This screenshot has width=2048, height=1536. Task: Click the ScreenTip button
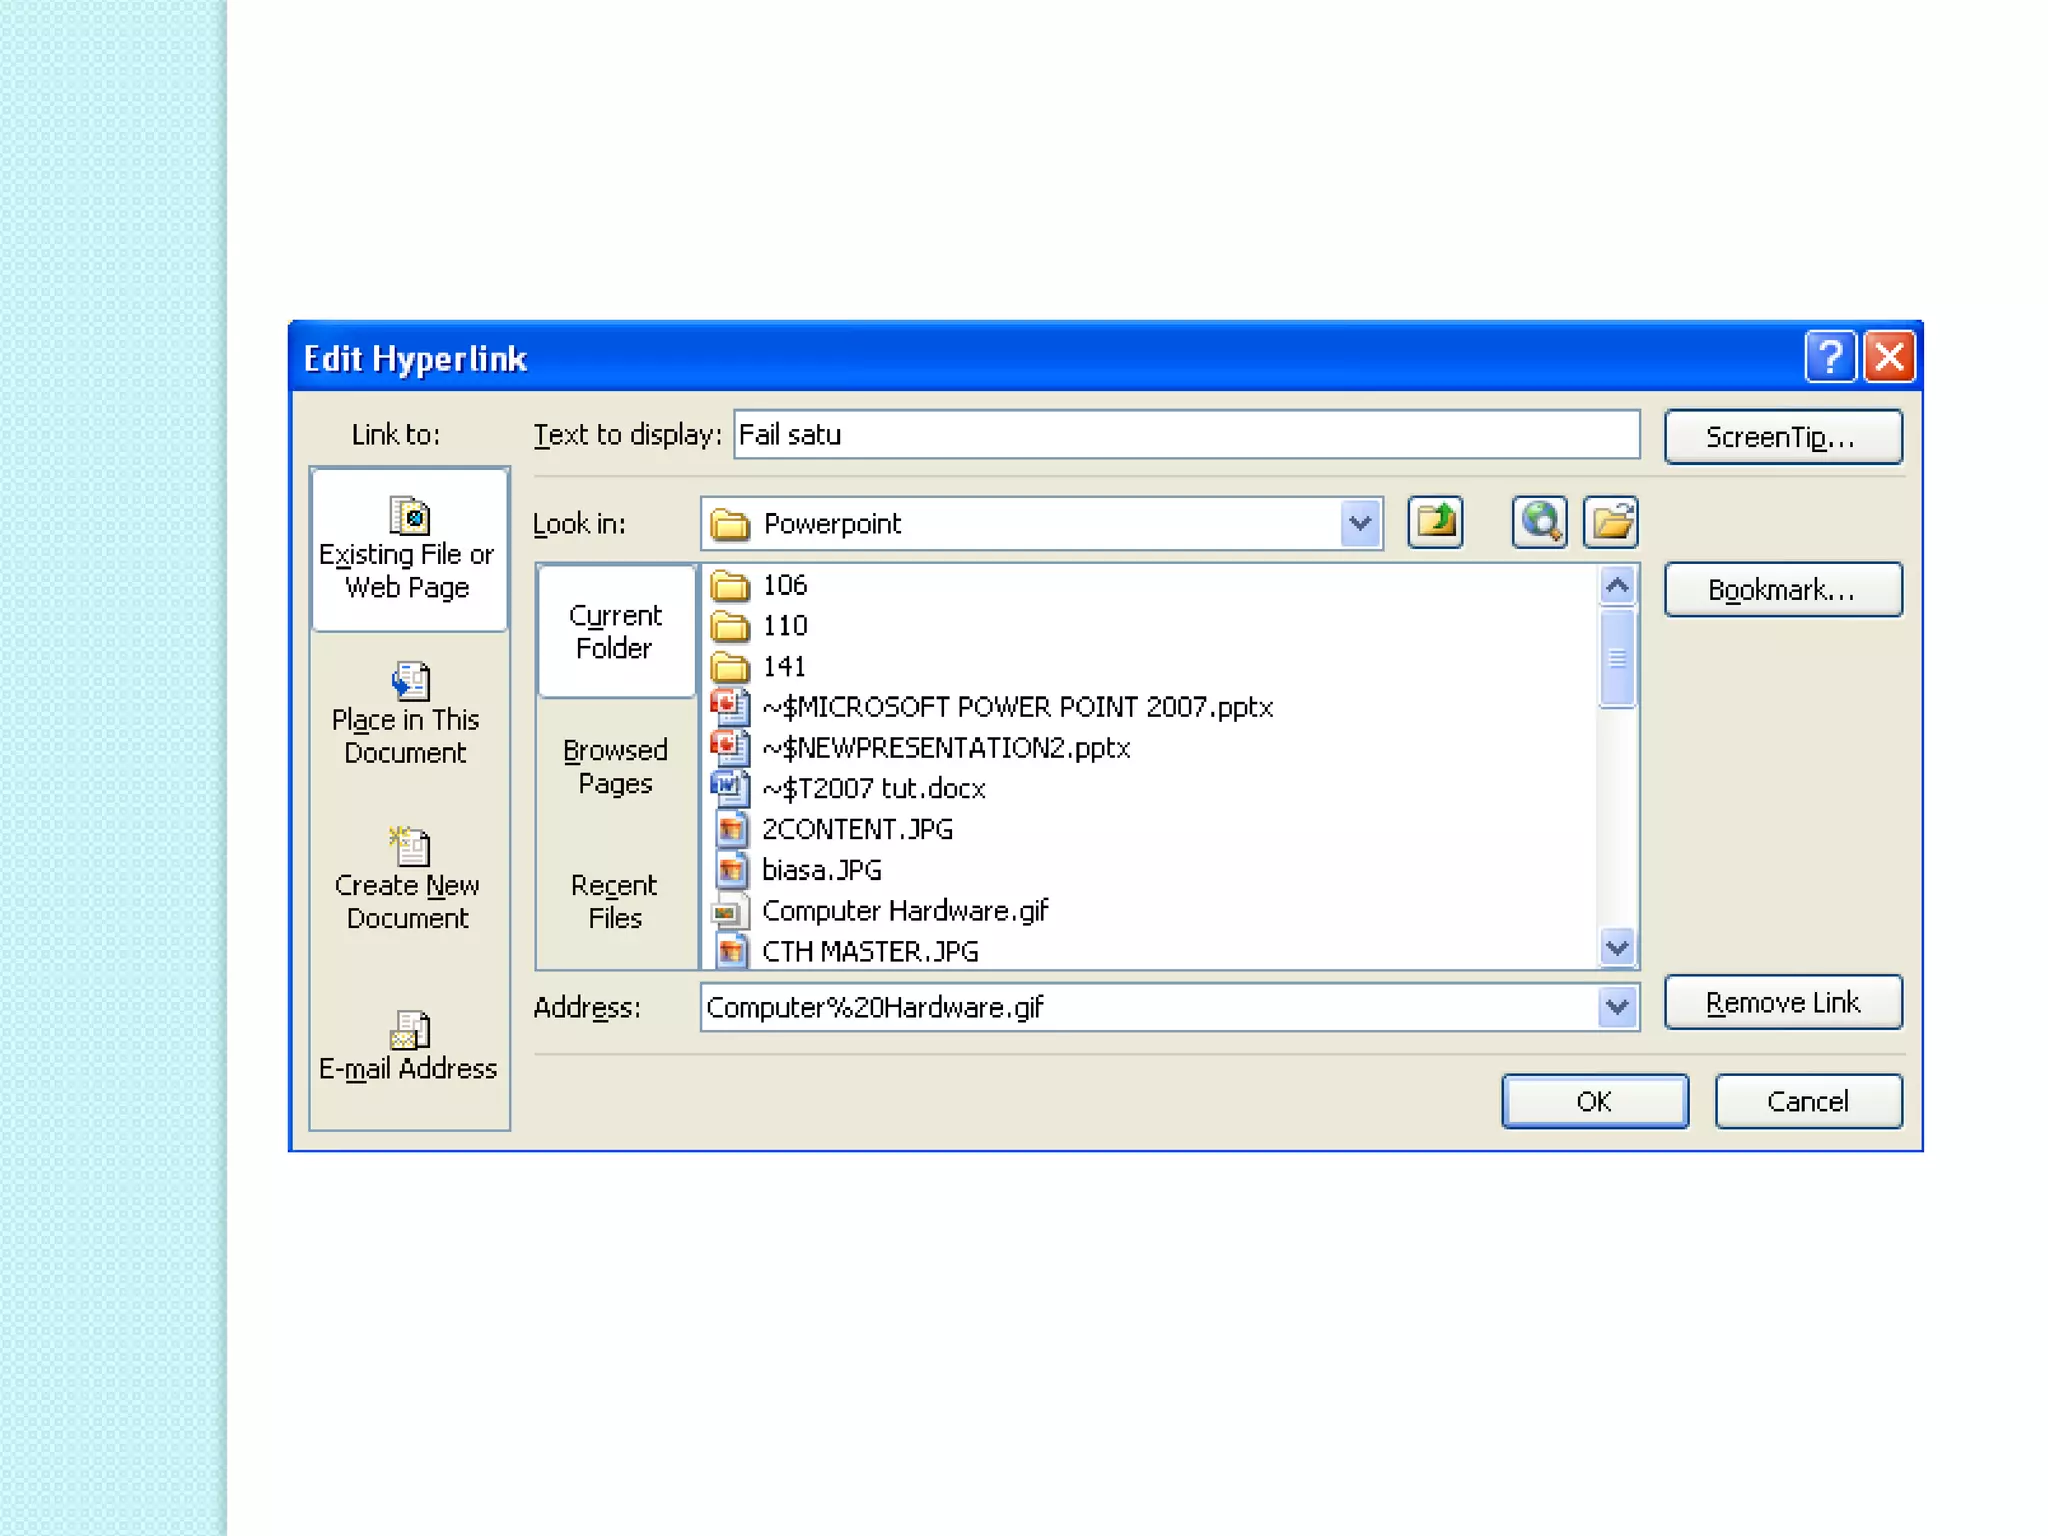[1782, 437]
